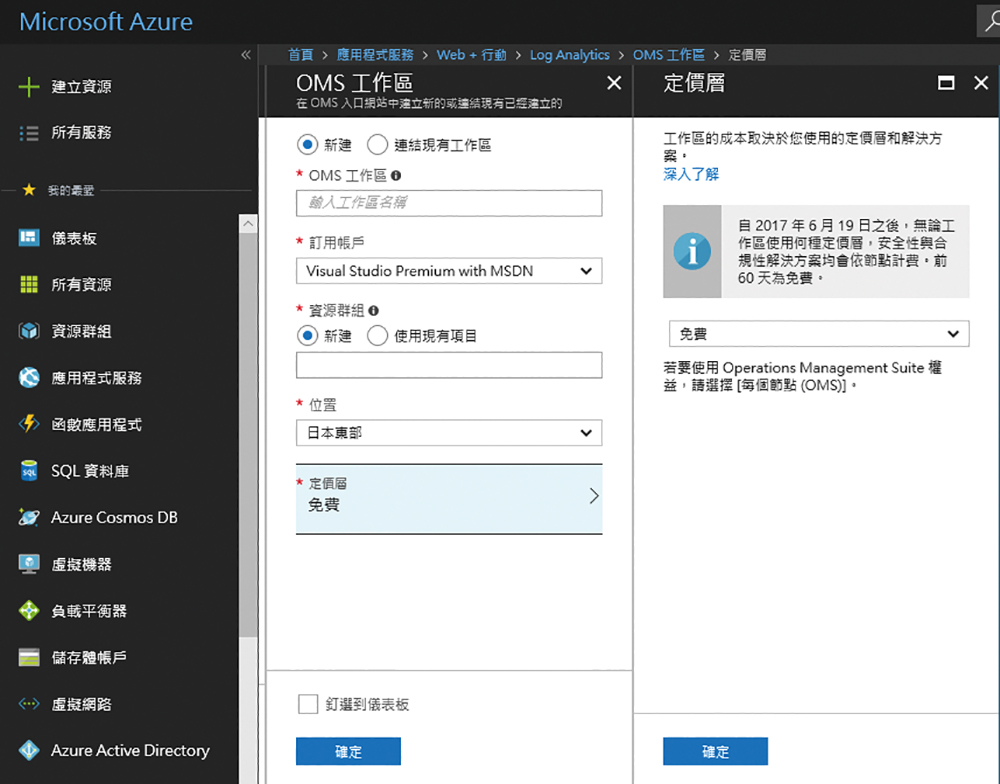Image resolution: width=1000 pixels, height=784 pixels.
Task: Go to Web + Mobile breadcrumb
Action: tap(471, 55)
